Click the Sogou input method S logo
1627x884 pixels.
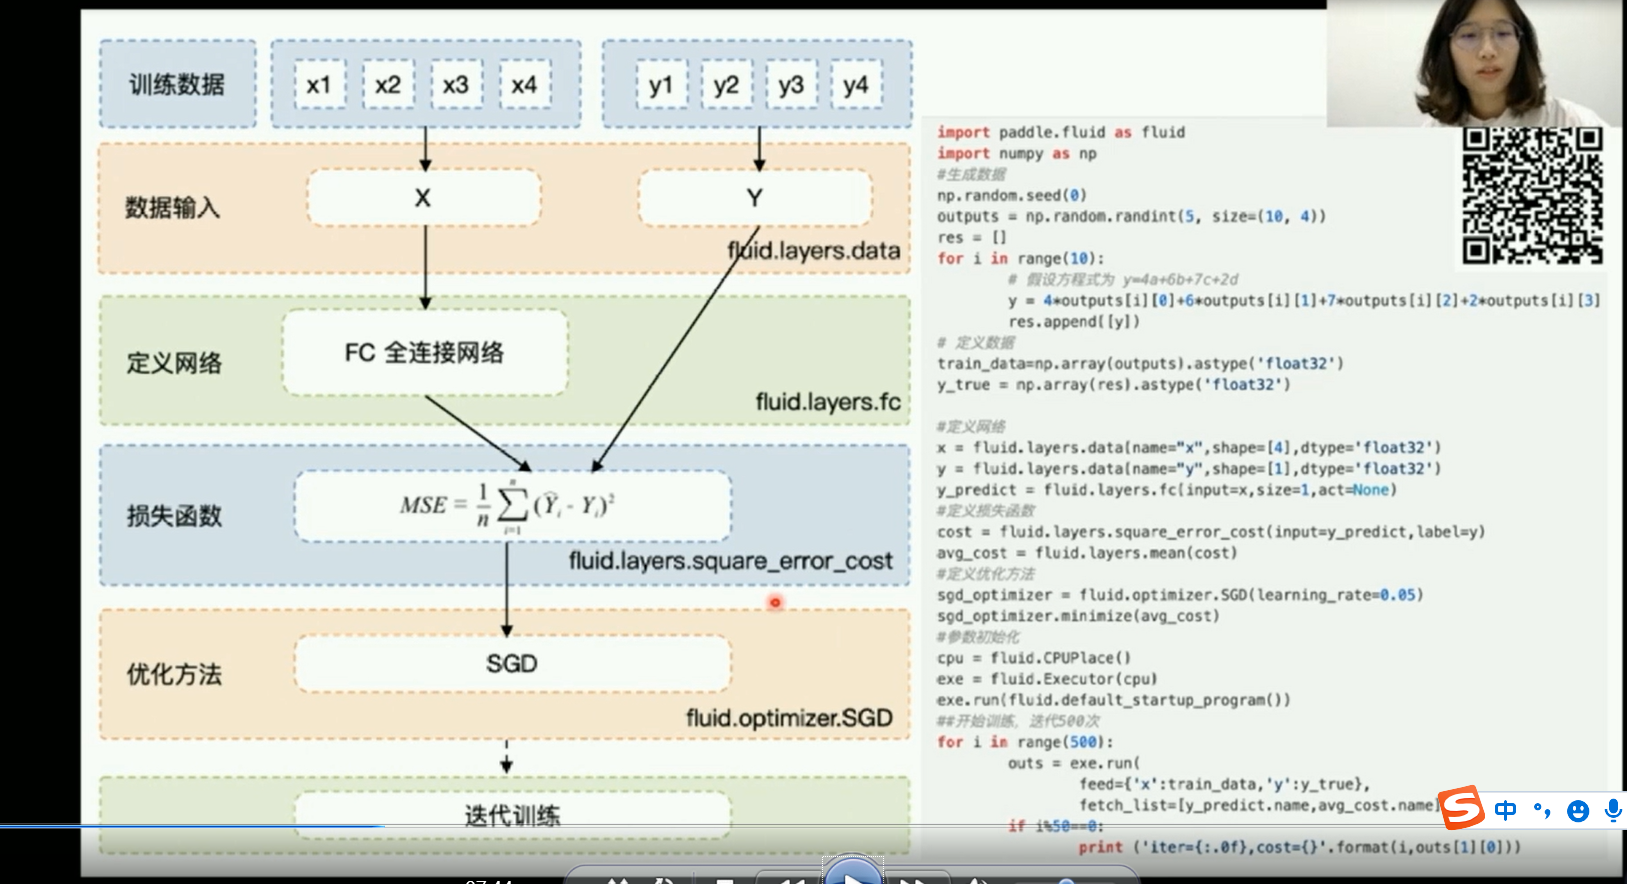(x=1461, y=808)
